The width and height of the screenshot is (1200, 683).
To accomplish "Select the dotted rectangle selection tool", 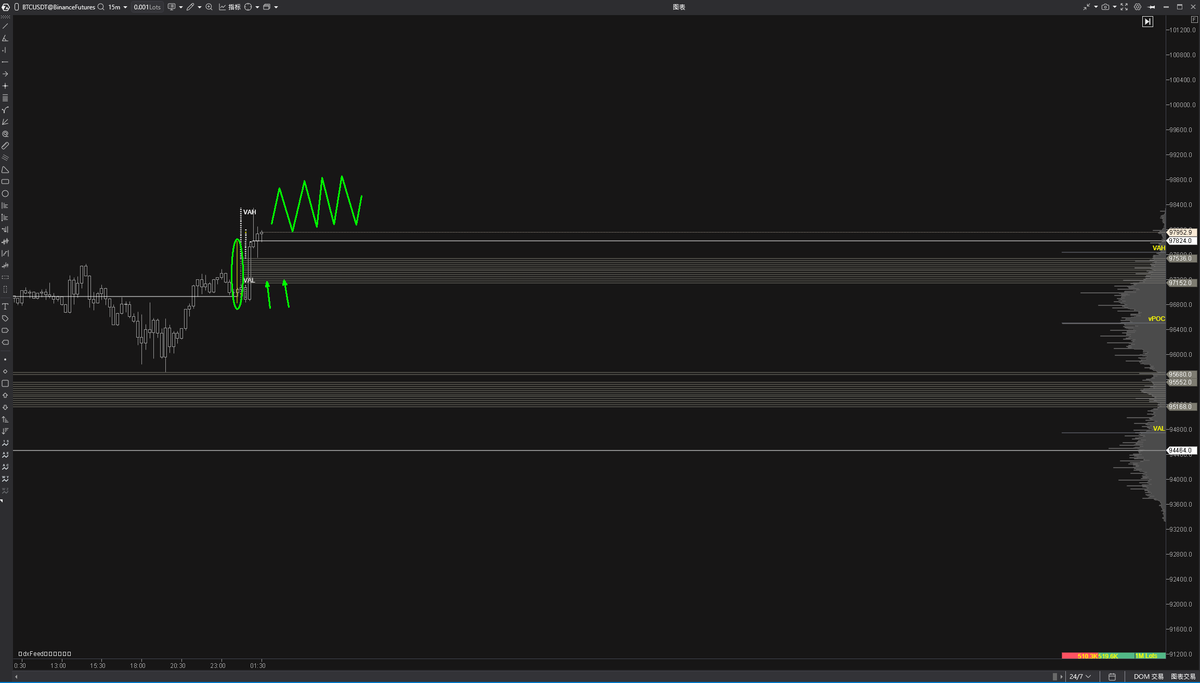I will [5, 278].
